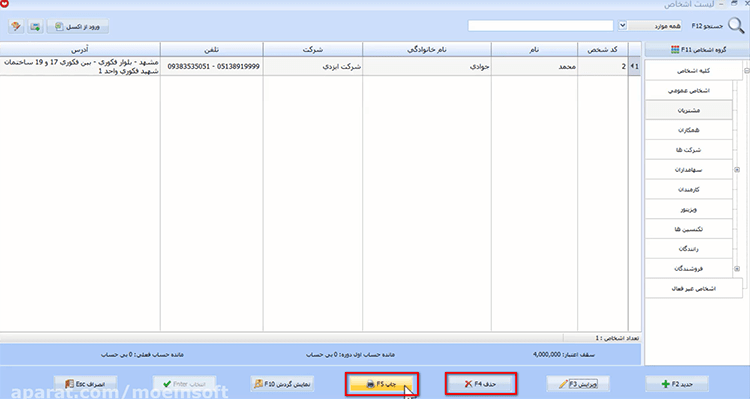Screen dimensions: 750x399
Task: Click the 'انصراف Esc' cancel button
Action: (85, 384)
